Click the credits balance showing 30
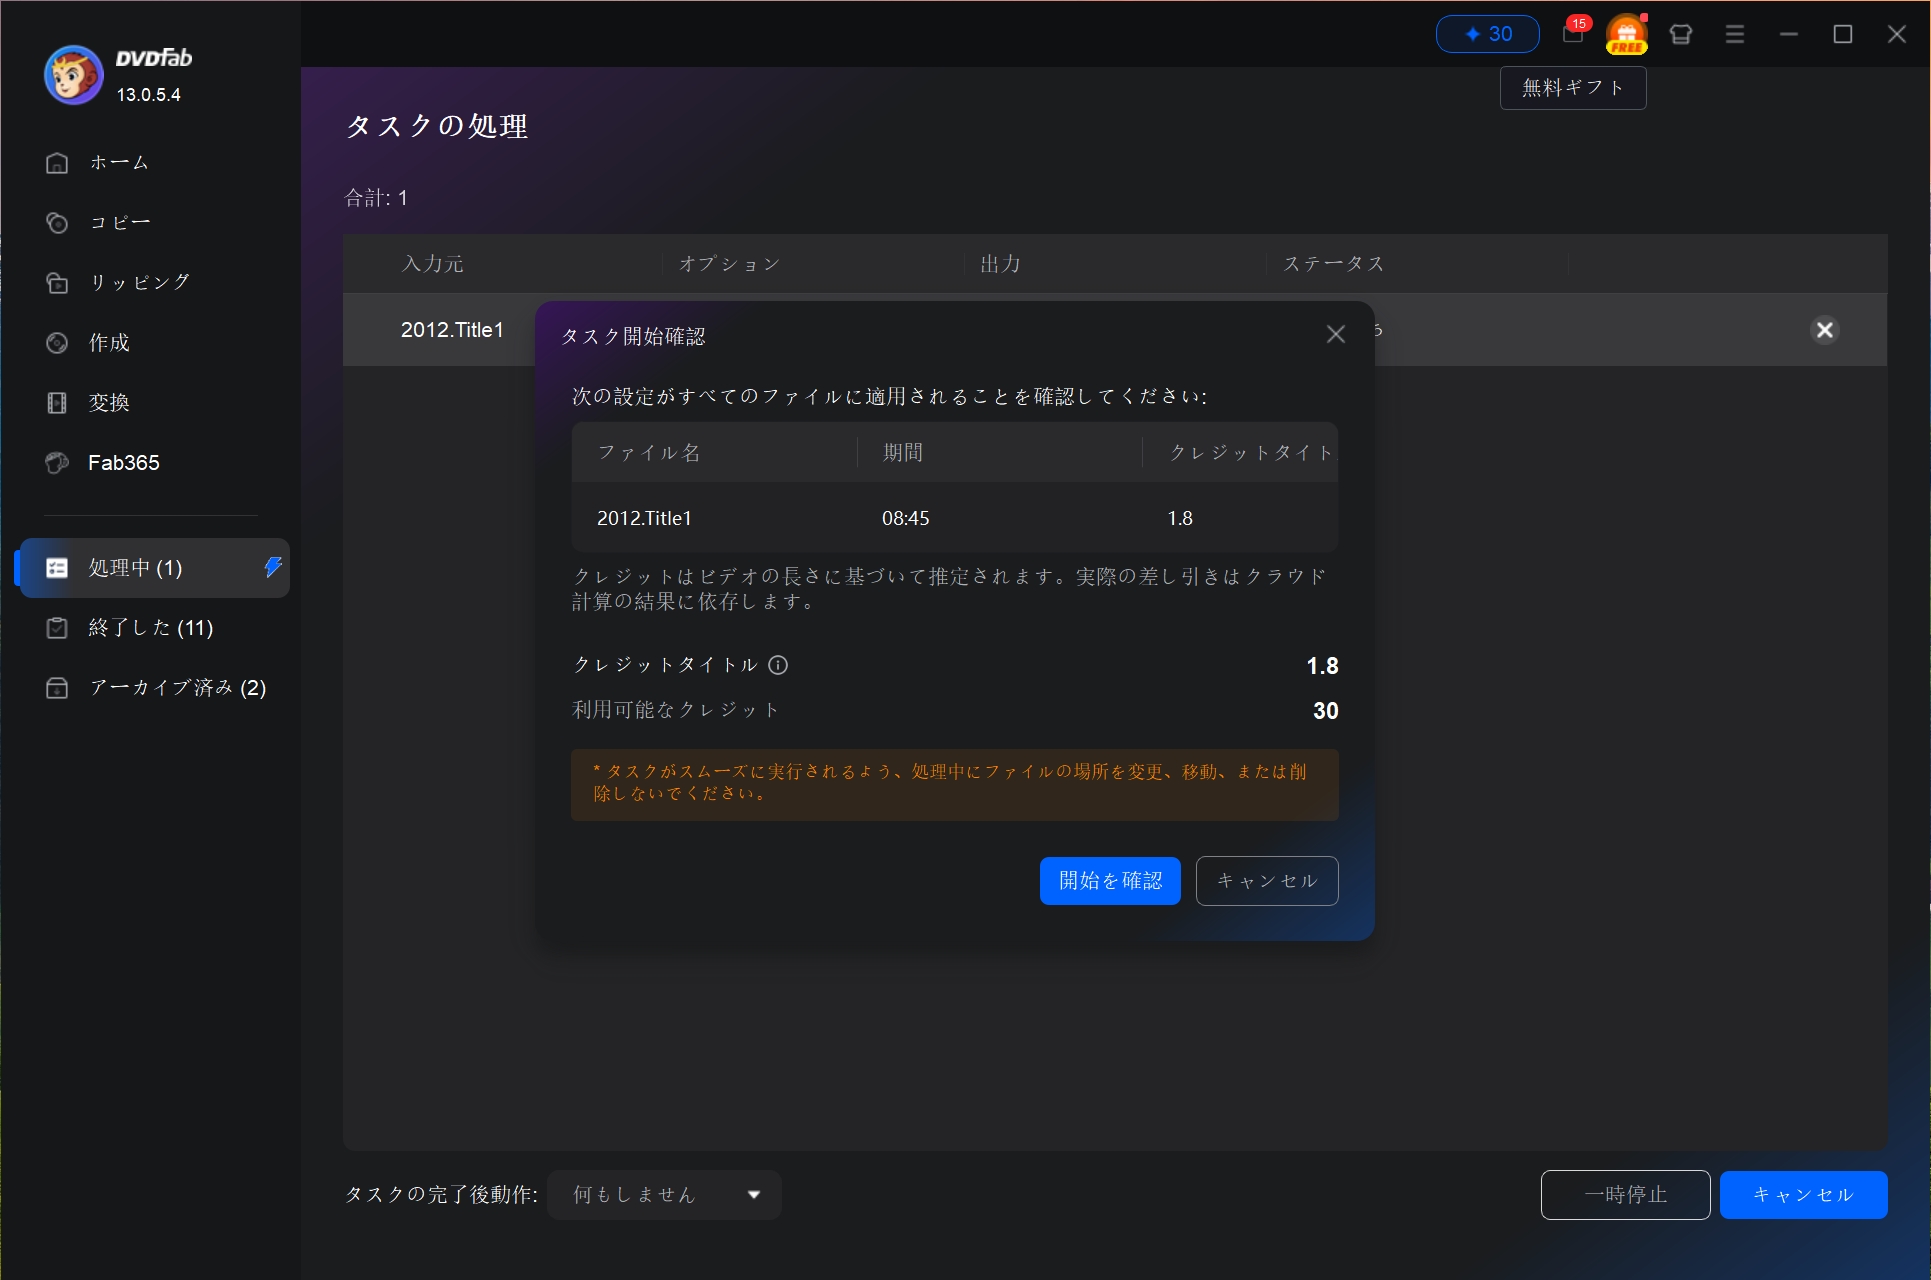Viewport: 1931px width, 1280px height. (x=1487, y=33)
